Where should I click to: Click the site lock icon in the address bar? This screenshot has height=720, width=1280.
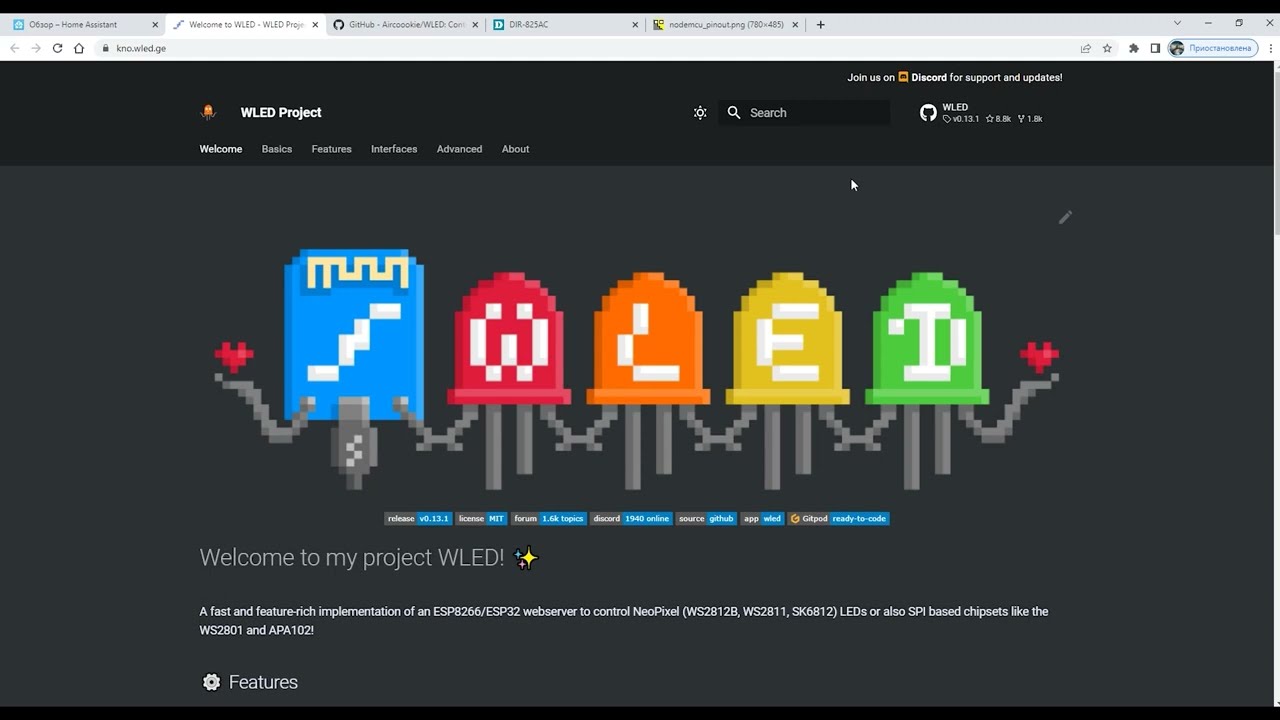tap(105, 48)
